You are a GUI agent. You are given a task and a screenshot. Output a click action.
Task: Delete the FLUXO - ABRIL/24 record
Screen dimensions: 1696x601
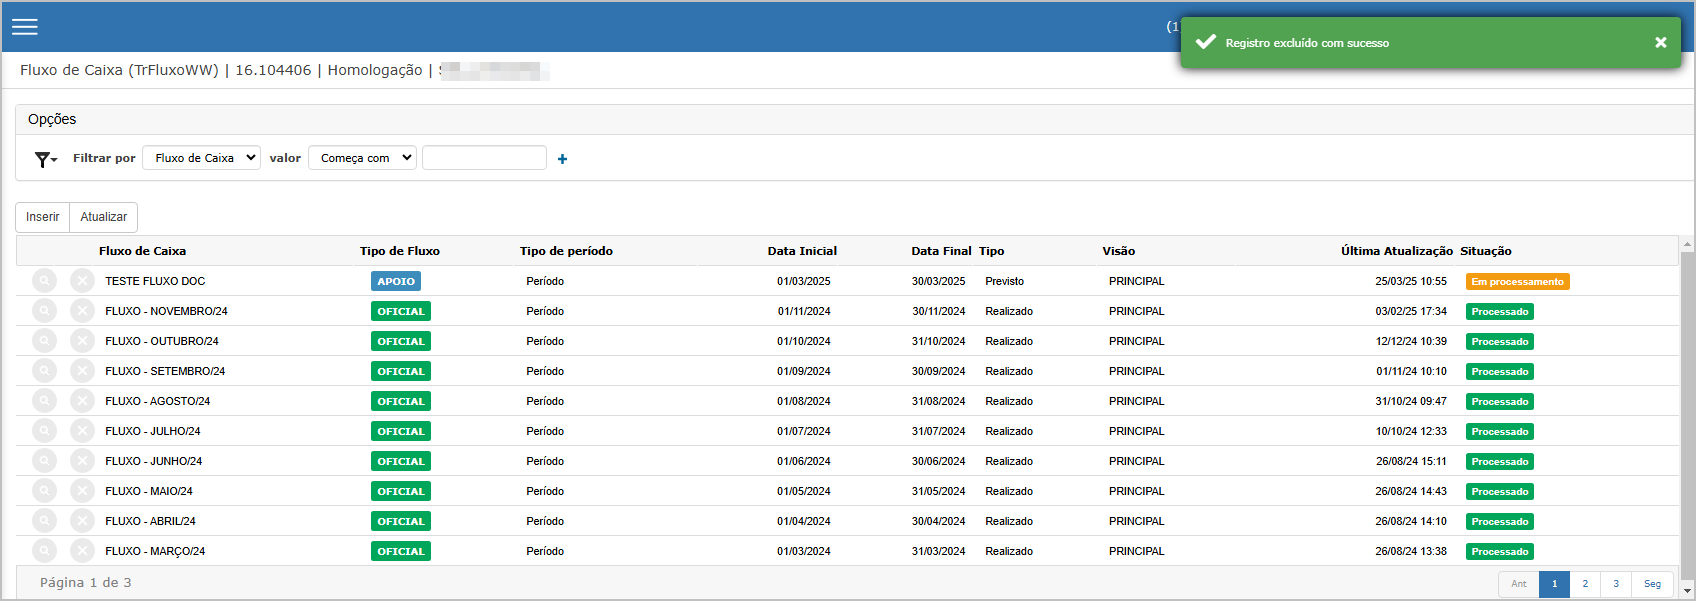[x=82, y=521]
